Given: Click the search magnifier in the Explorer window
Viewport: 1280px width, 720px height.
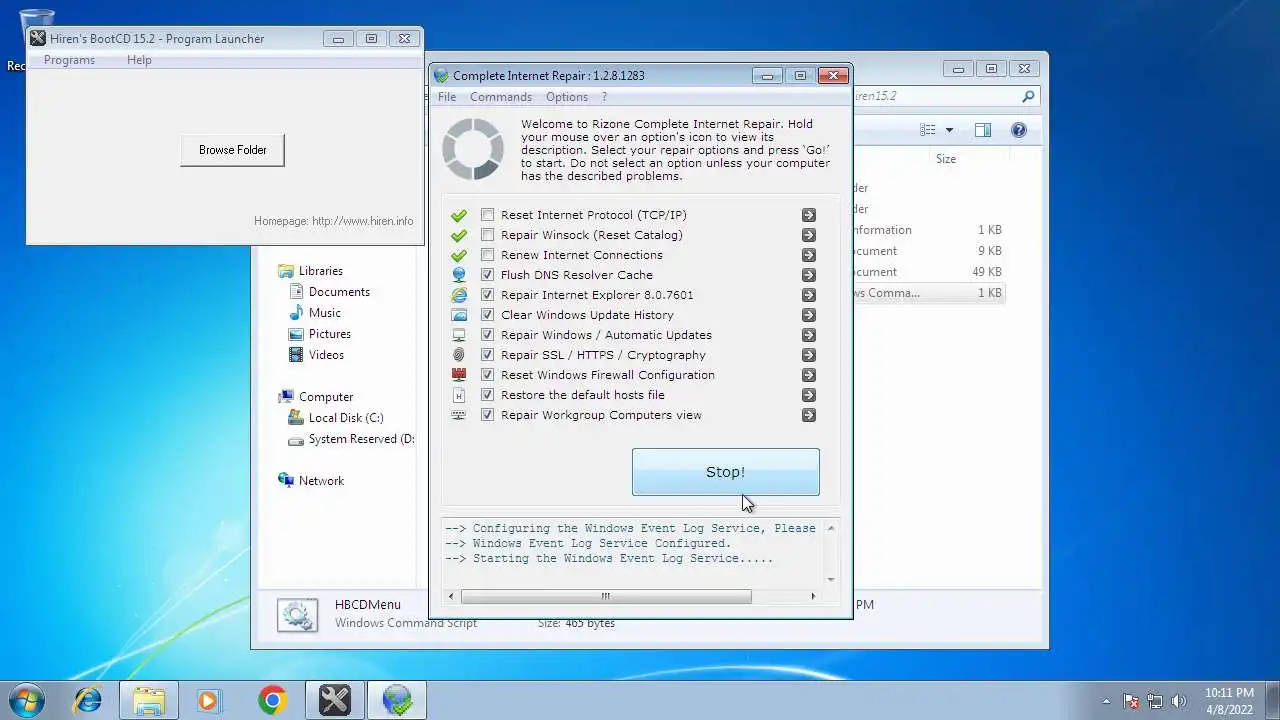Looking at the screenshot, I should (1028, 97).
